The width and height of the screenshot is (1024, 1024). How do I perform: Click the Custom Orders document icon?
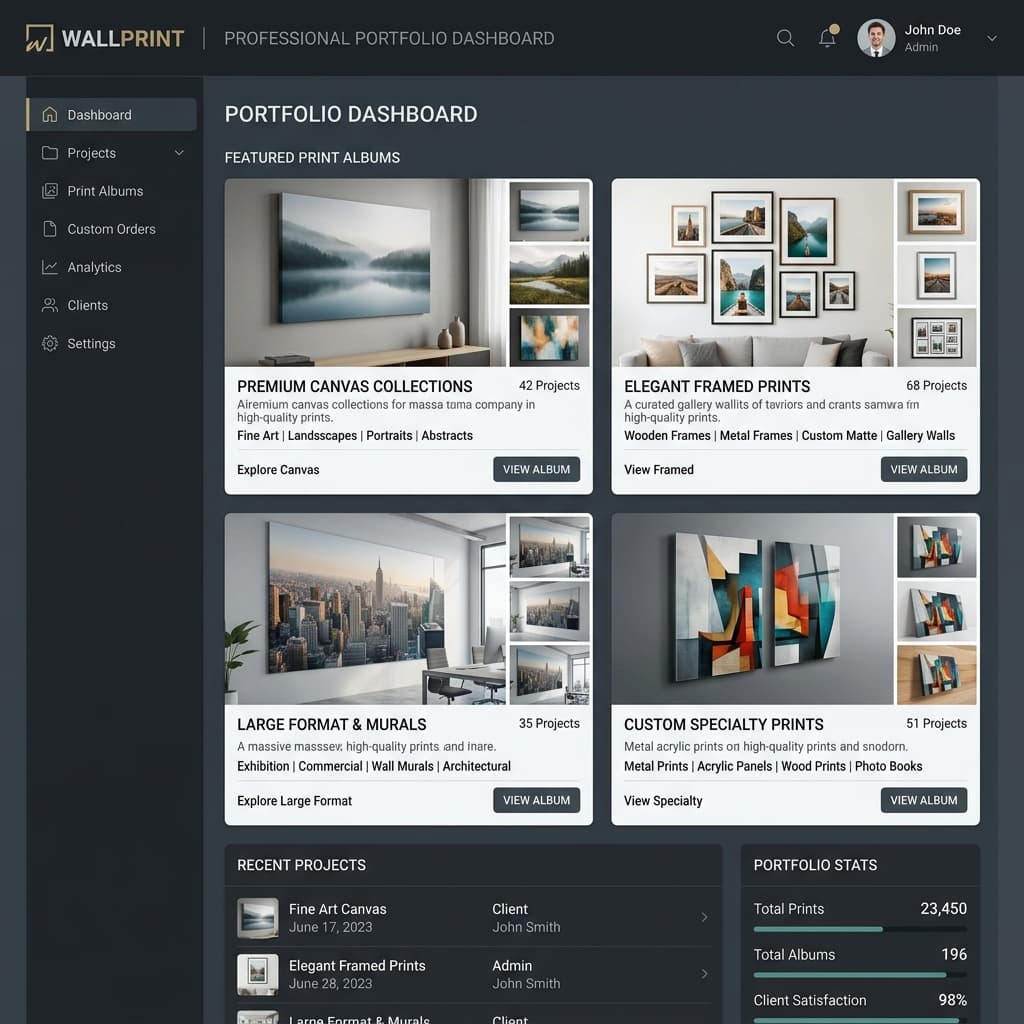tap(49, 229)
